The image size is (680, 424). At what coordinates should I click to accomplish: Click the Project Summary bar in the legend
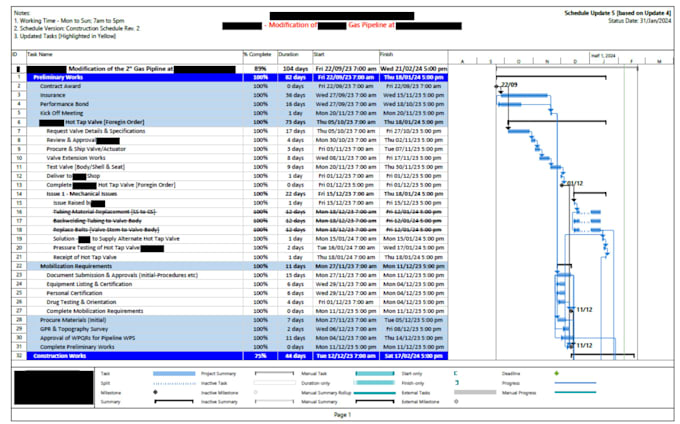275,373
